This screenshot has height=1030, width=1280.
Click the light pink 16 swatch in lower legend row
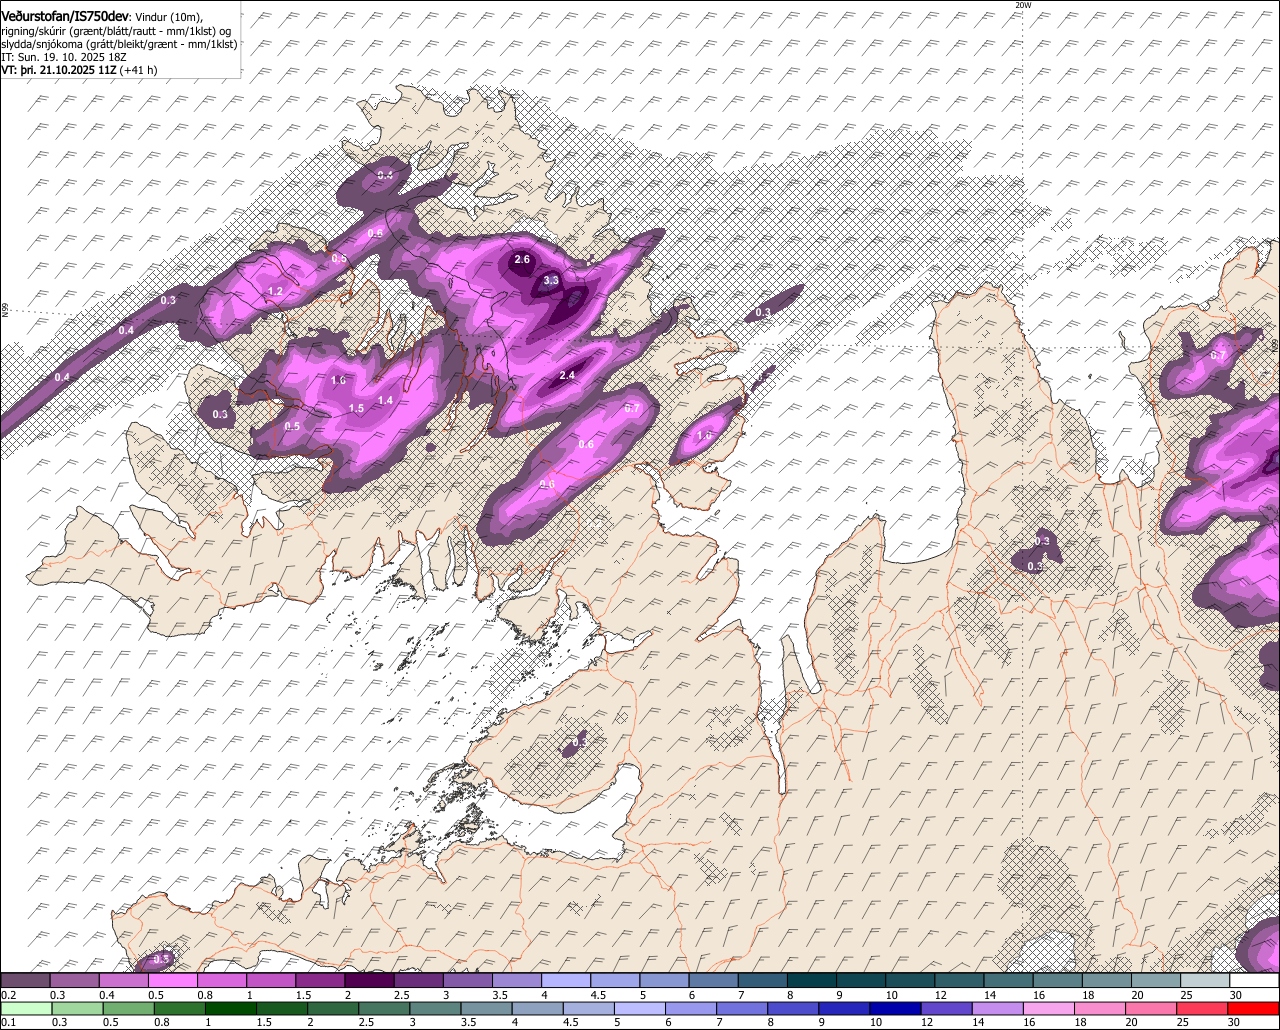click(1050, 1008)
